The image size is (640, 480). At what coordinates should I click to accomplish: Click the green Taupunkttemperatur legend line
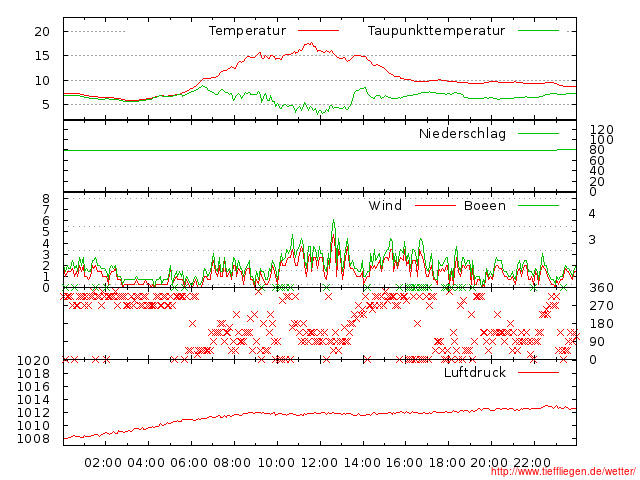[538, 31]
